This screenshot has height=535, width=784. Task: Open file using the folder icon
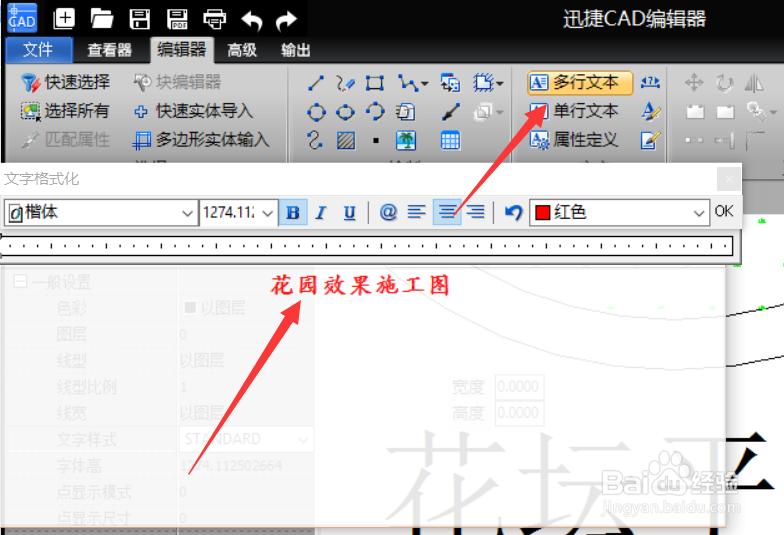(102, 19)
